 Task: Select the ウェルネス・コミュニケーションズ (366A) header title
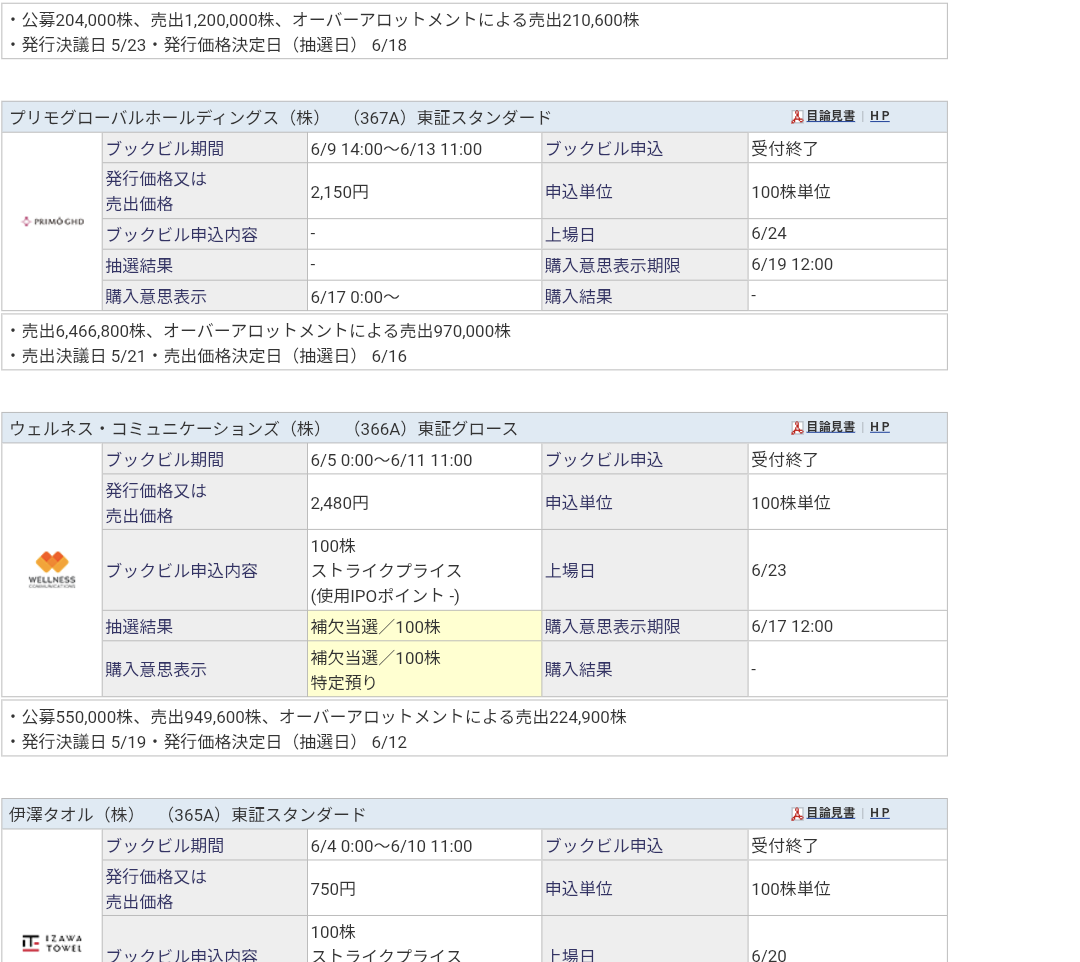coord(264,429)
